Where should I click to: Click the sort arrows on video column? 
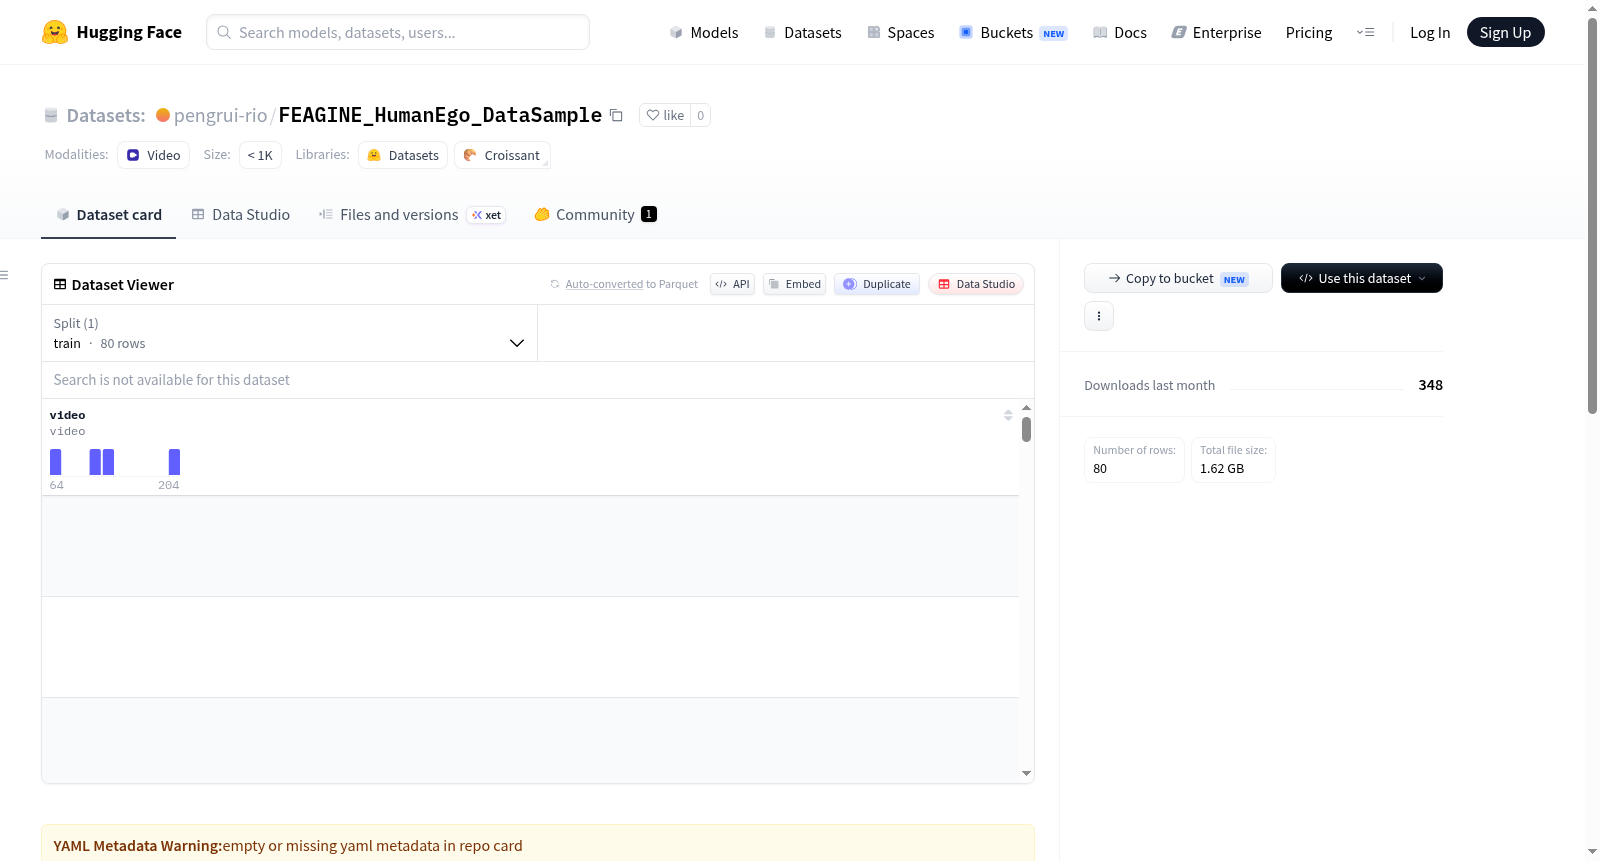[x=1008, y=415]
